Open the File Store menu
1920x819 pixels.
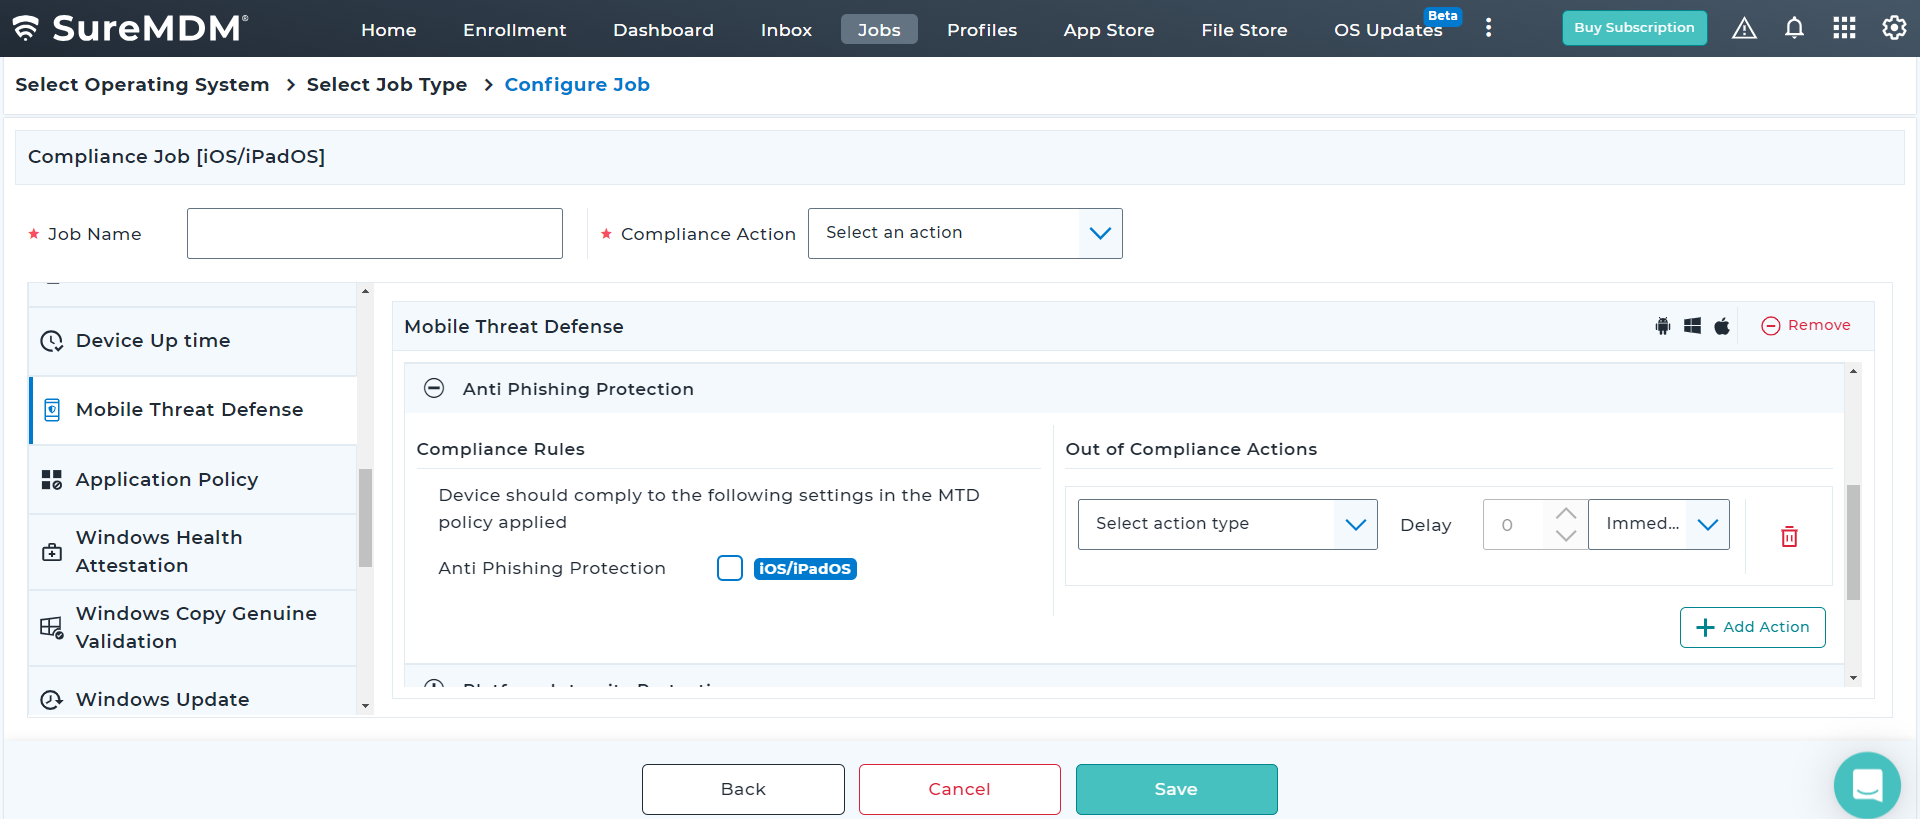coord(1244,30)
